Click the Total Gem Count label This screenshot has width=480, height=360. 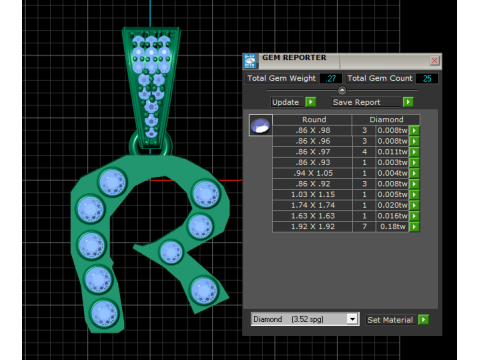380,78
